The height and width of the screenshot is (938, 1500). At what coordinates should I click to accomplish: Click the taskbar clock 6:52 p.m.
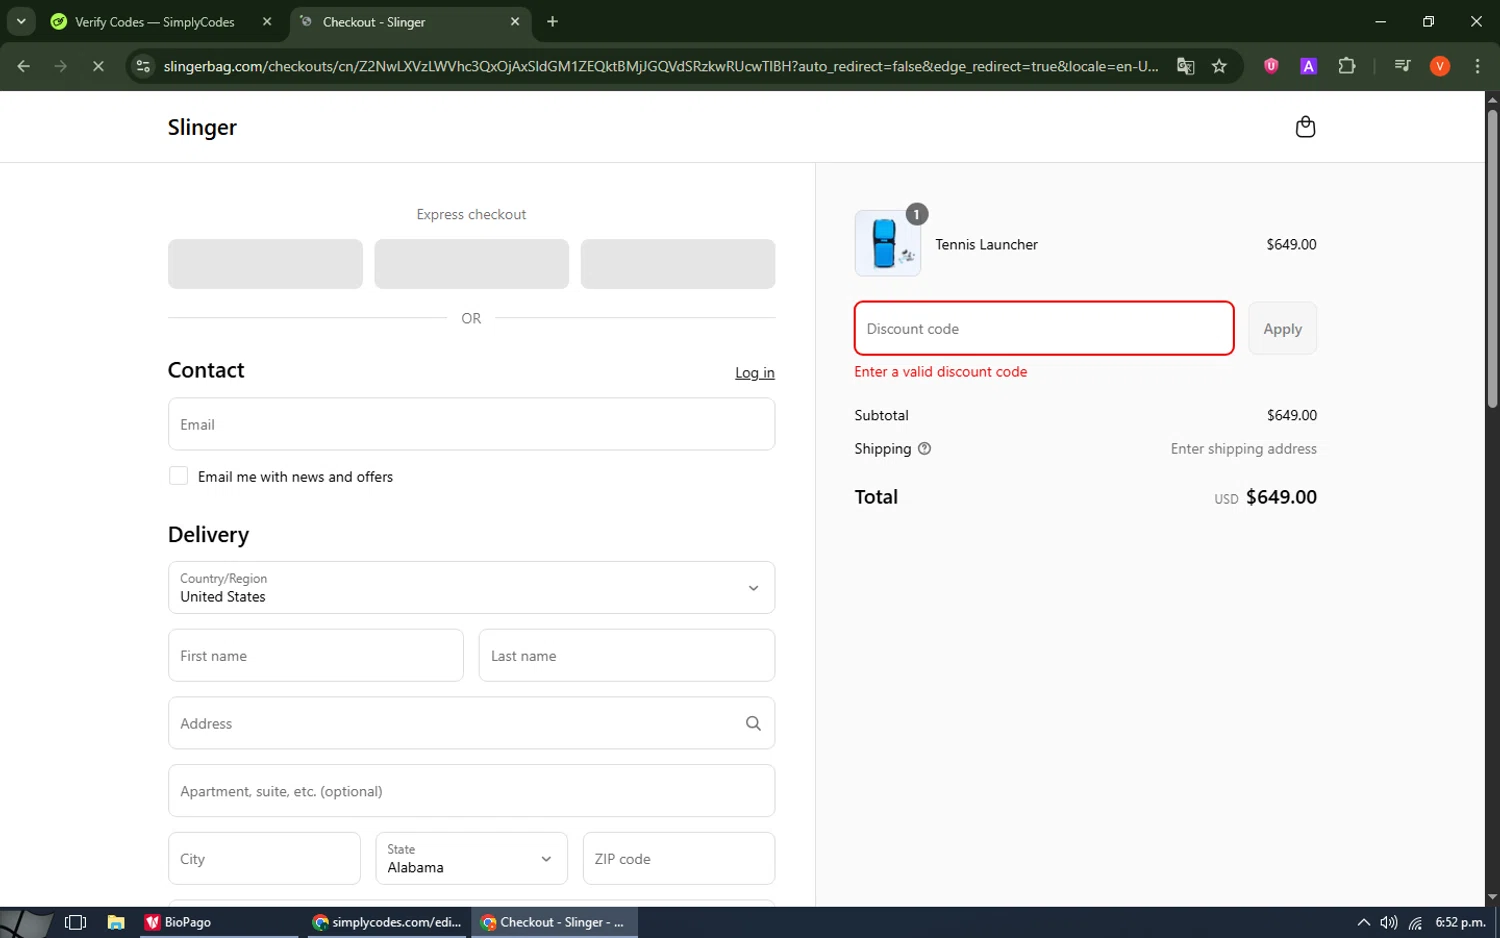1460,922
